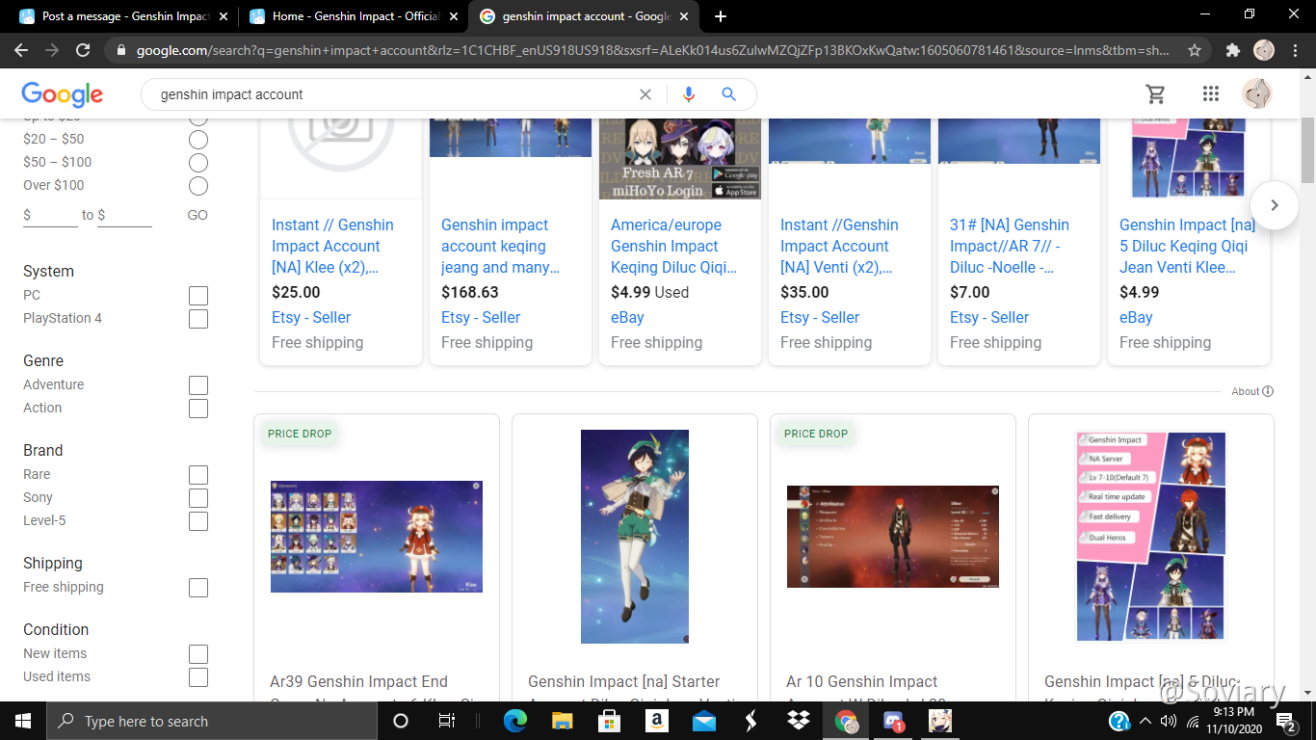Go back with the browser back arrow
This screenshot has height=740, width=1316.
[21, 50]
